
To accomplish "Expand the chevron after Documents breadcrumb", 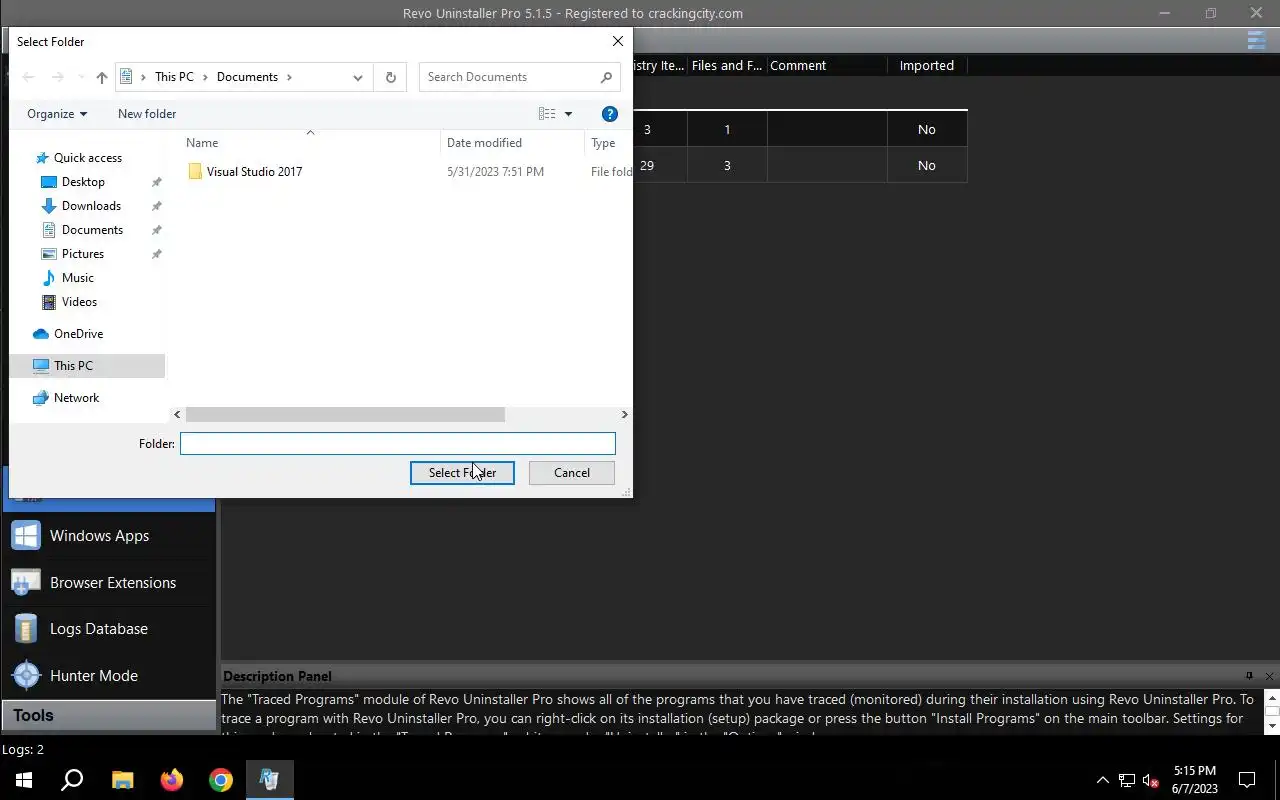I will coord(289,77).
